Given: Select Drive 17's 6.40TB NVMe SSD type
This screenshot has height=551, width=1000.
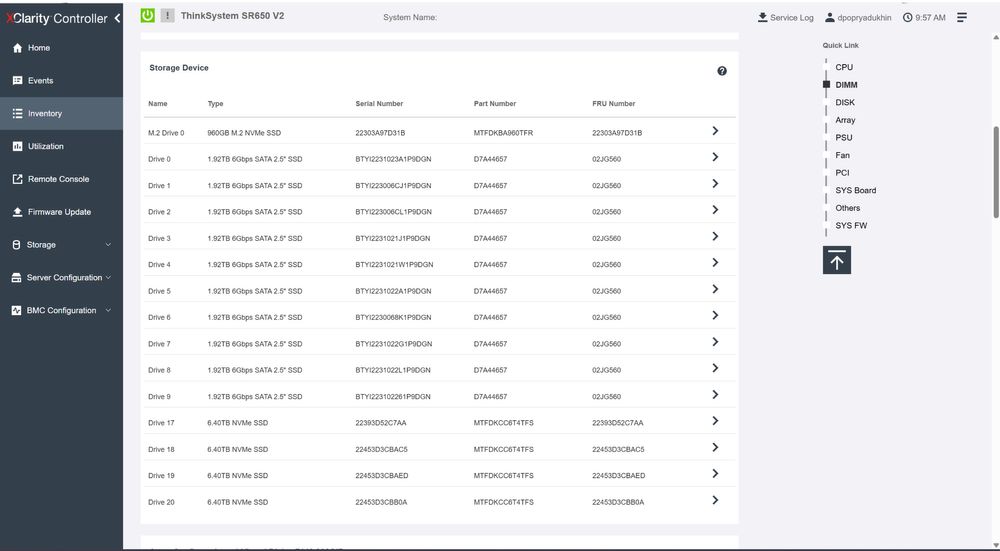Looking at the screenshot, I should [x=237, y=423].
